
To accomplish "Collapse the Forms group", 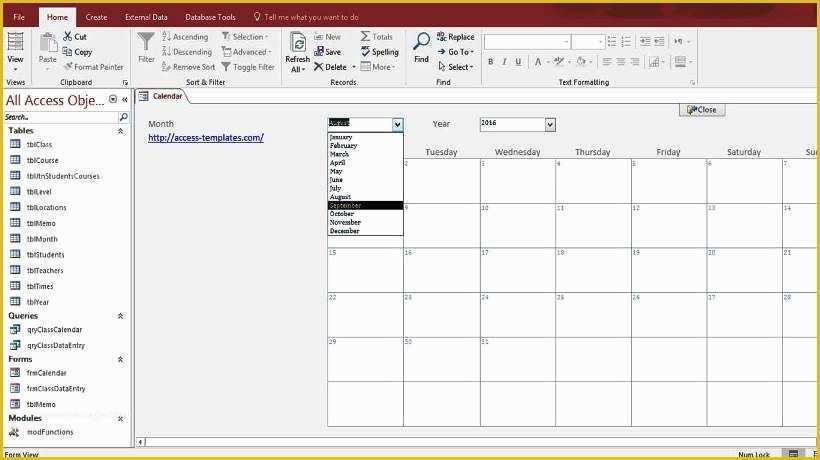I will 120,359.
